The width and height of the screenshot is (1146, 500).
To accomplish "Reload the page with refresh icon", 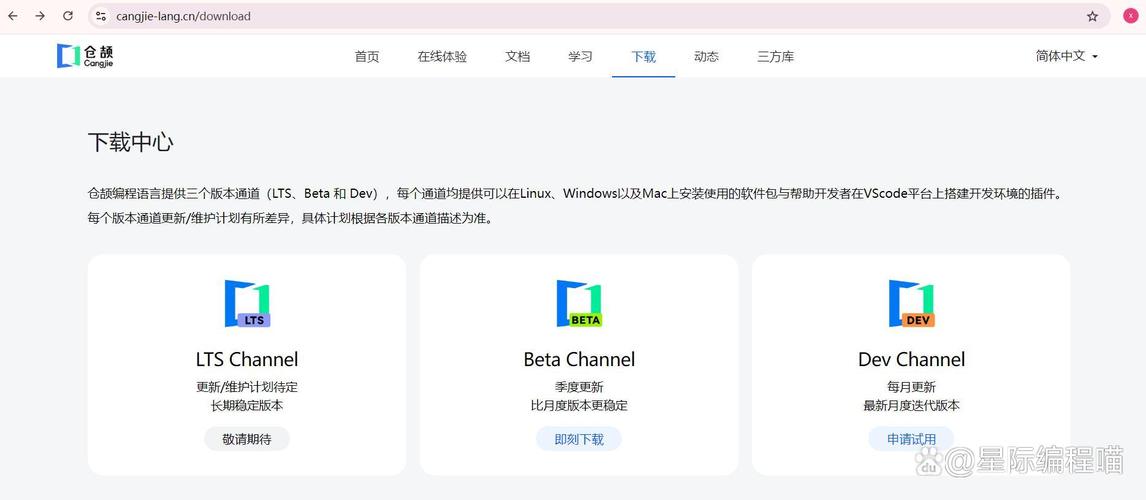I will pos(68,16).
